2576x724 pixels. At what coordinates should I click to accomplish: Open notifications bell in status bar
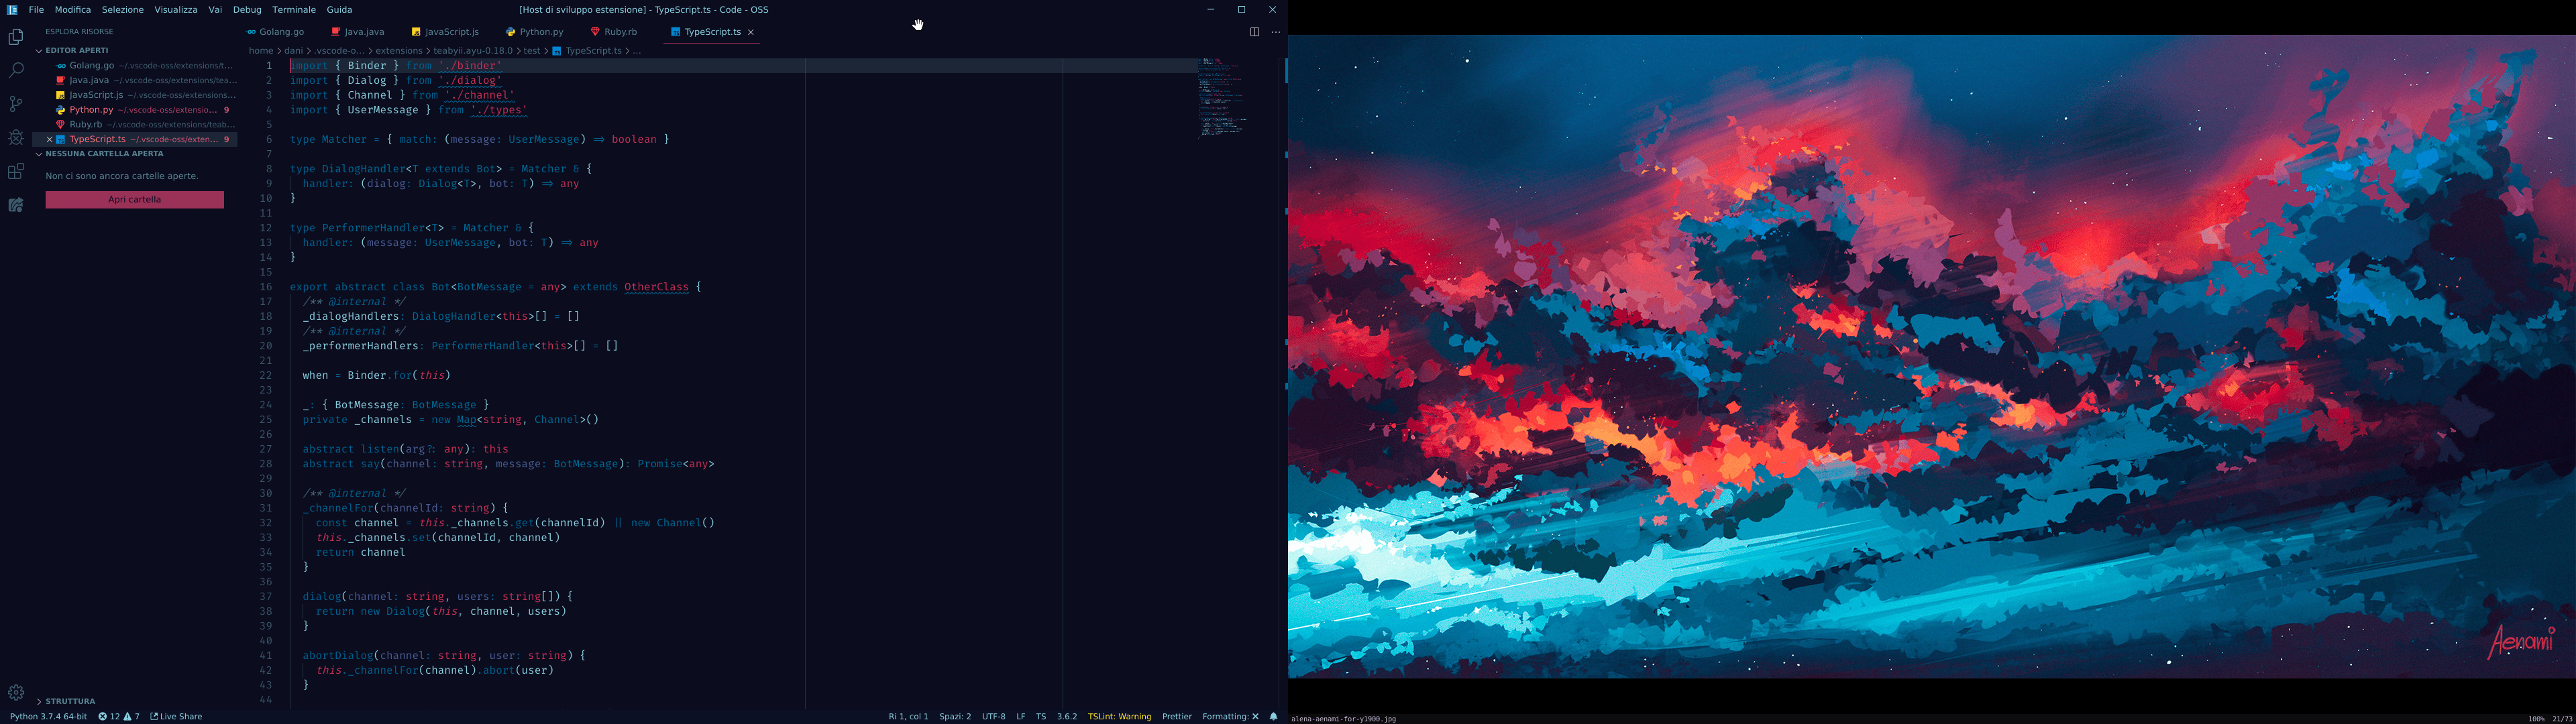(1273, 717)
